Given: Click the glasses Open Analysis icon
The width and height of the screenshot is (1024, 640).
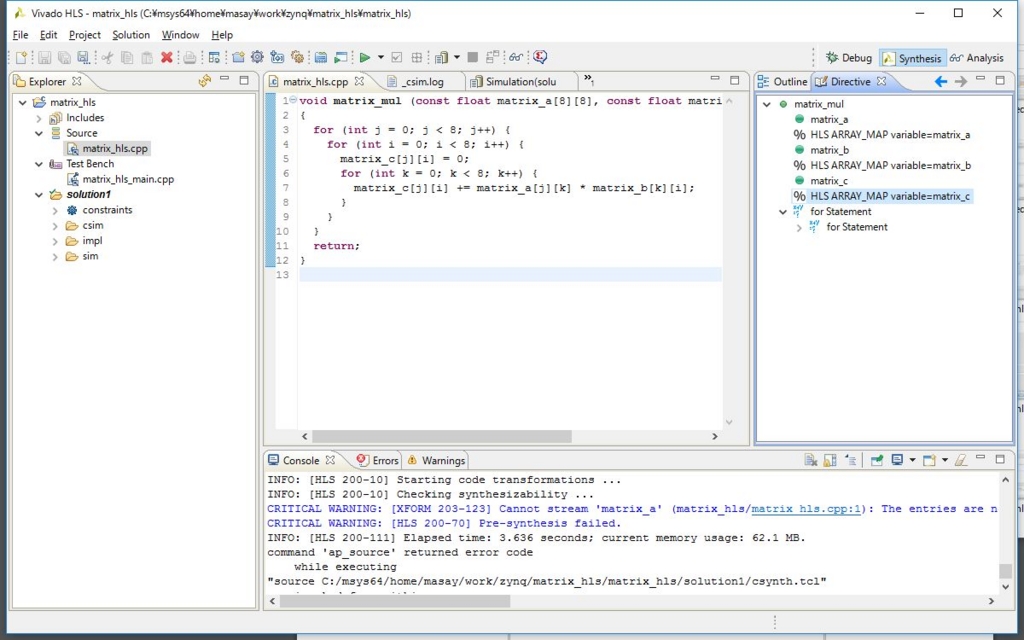Looking at the screenshot, I should tap(516, 57).
